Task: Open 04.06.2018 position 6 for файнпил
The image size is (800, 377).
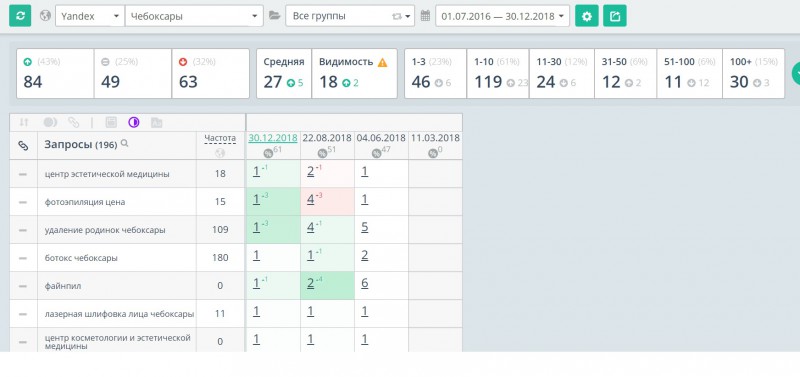Action: 364,284
